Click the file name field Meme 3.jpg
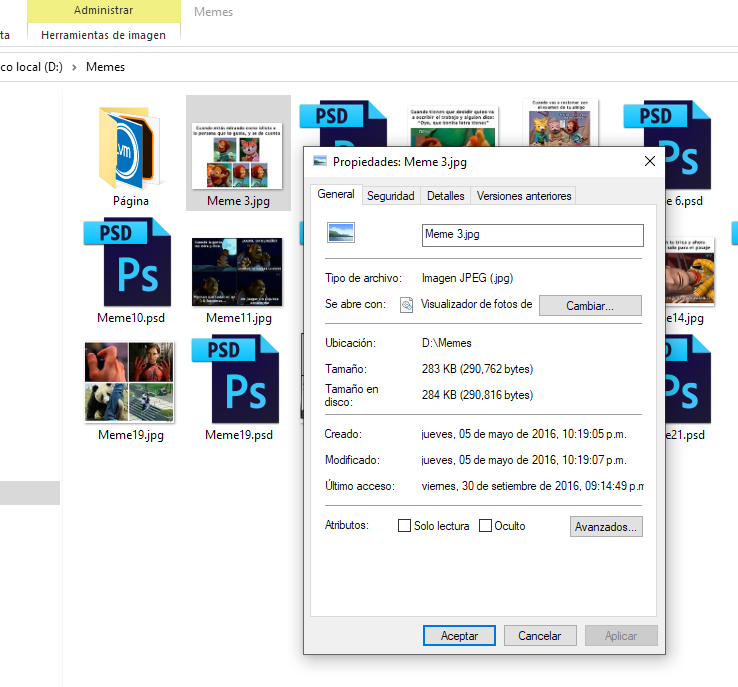Image resolution: width=738 pixels, height=687 pixels. pyautogui.click(x=532, y=235)
